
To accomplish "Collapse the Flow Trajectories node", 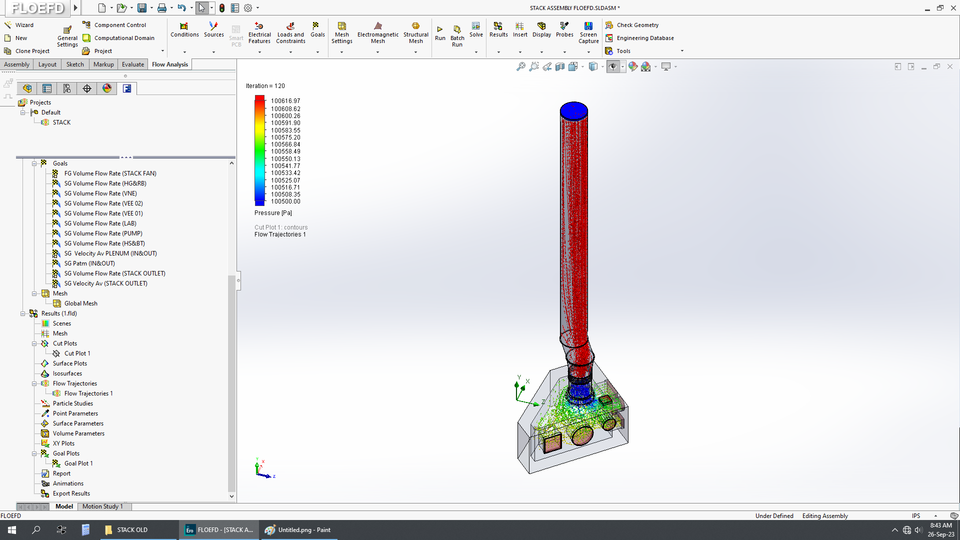I will 34,383.
